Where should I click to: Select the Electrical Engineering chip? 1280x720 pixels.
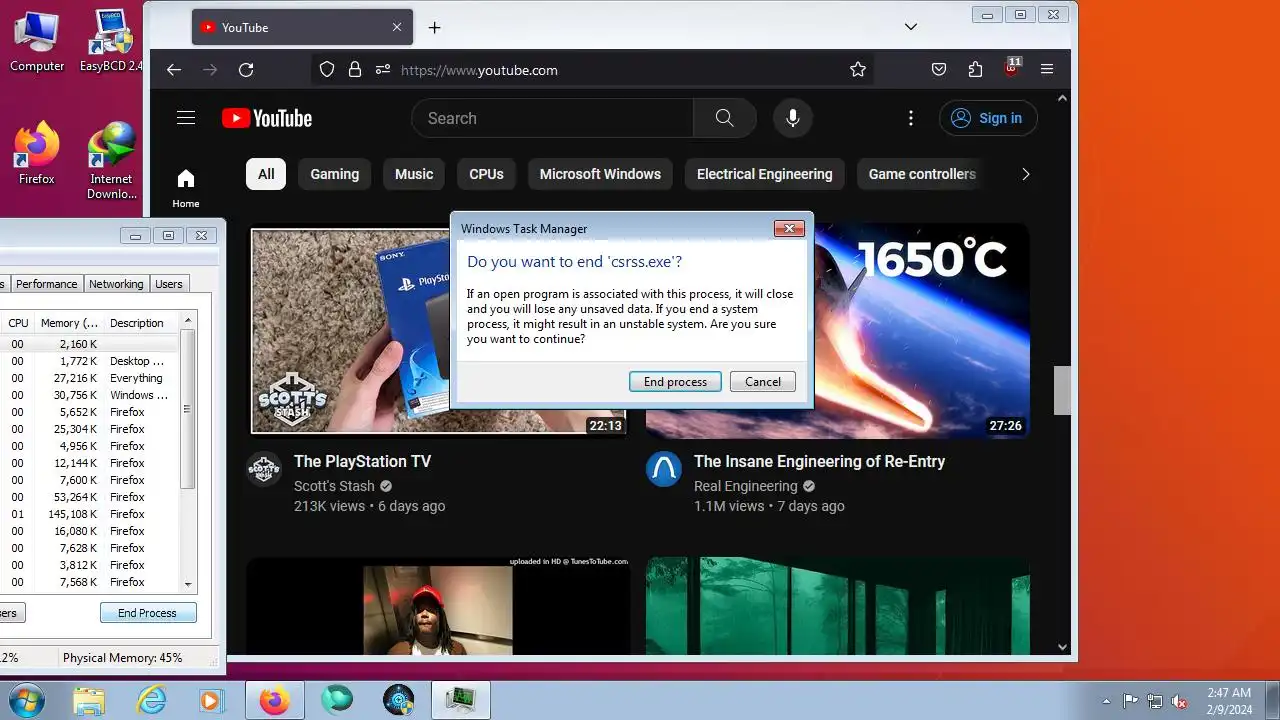click(x=764, y=174)
